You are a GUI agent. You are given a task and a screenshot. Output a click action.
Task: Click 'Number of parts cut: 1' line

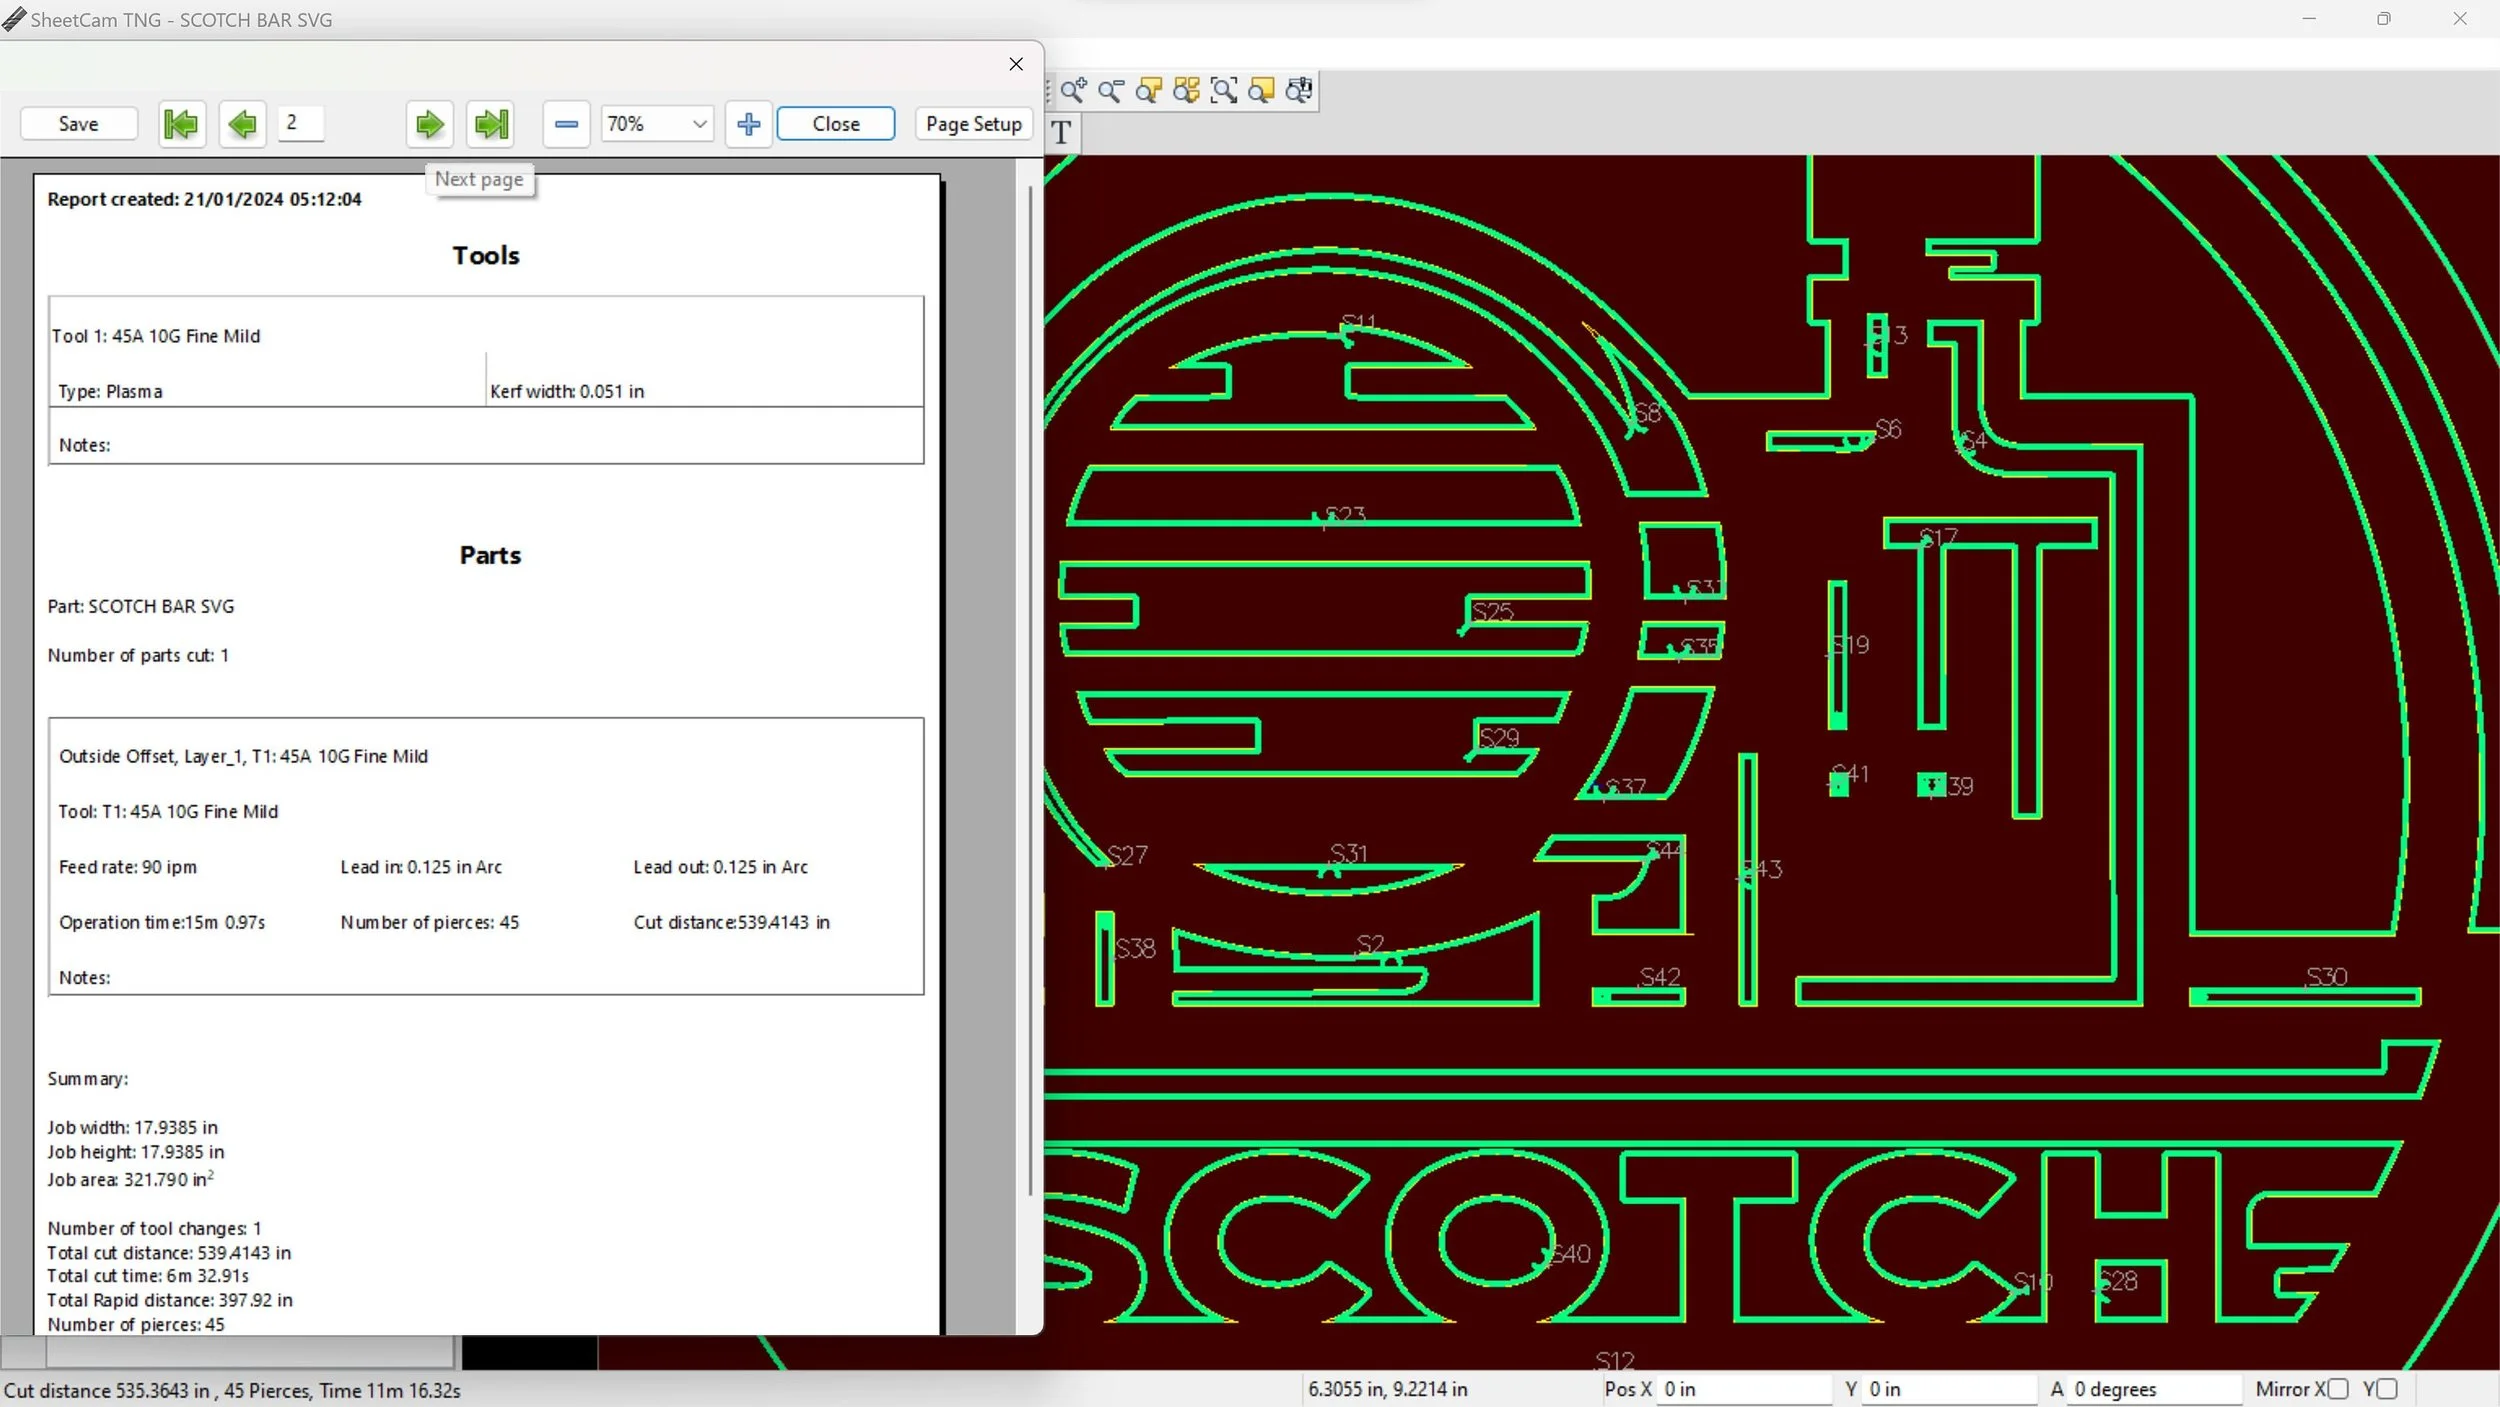click(x=138, y=655)
